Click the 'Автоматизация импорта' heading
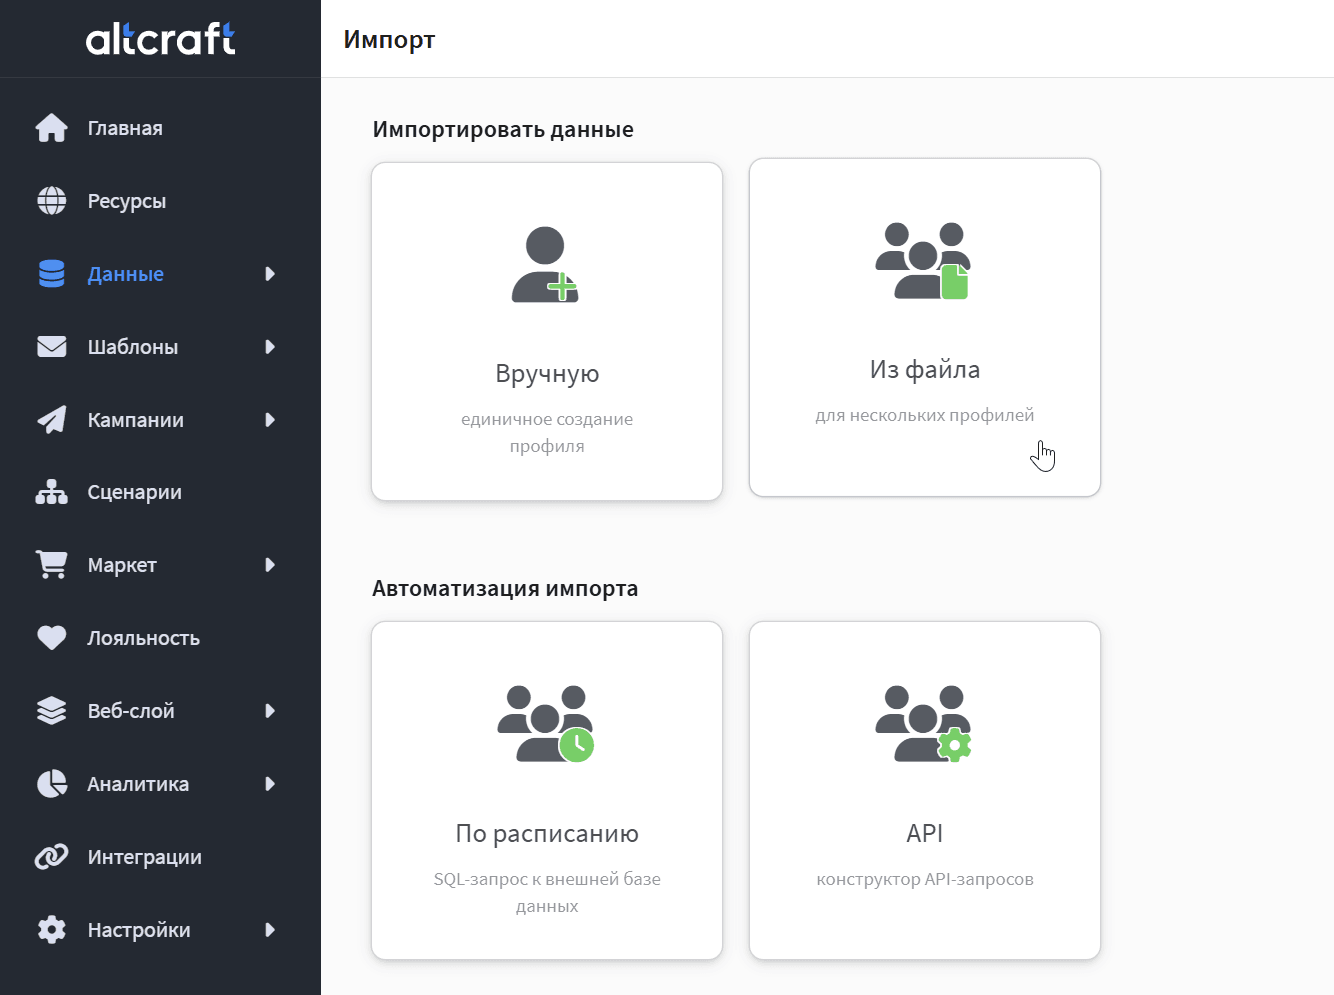The image size is (1334, 995). 505,589
